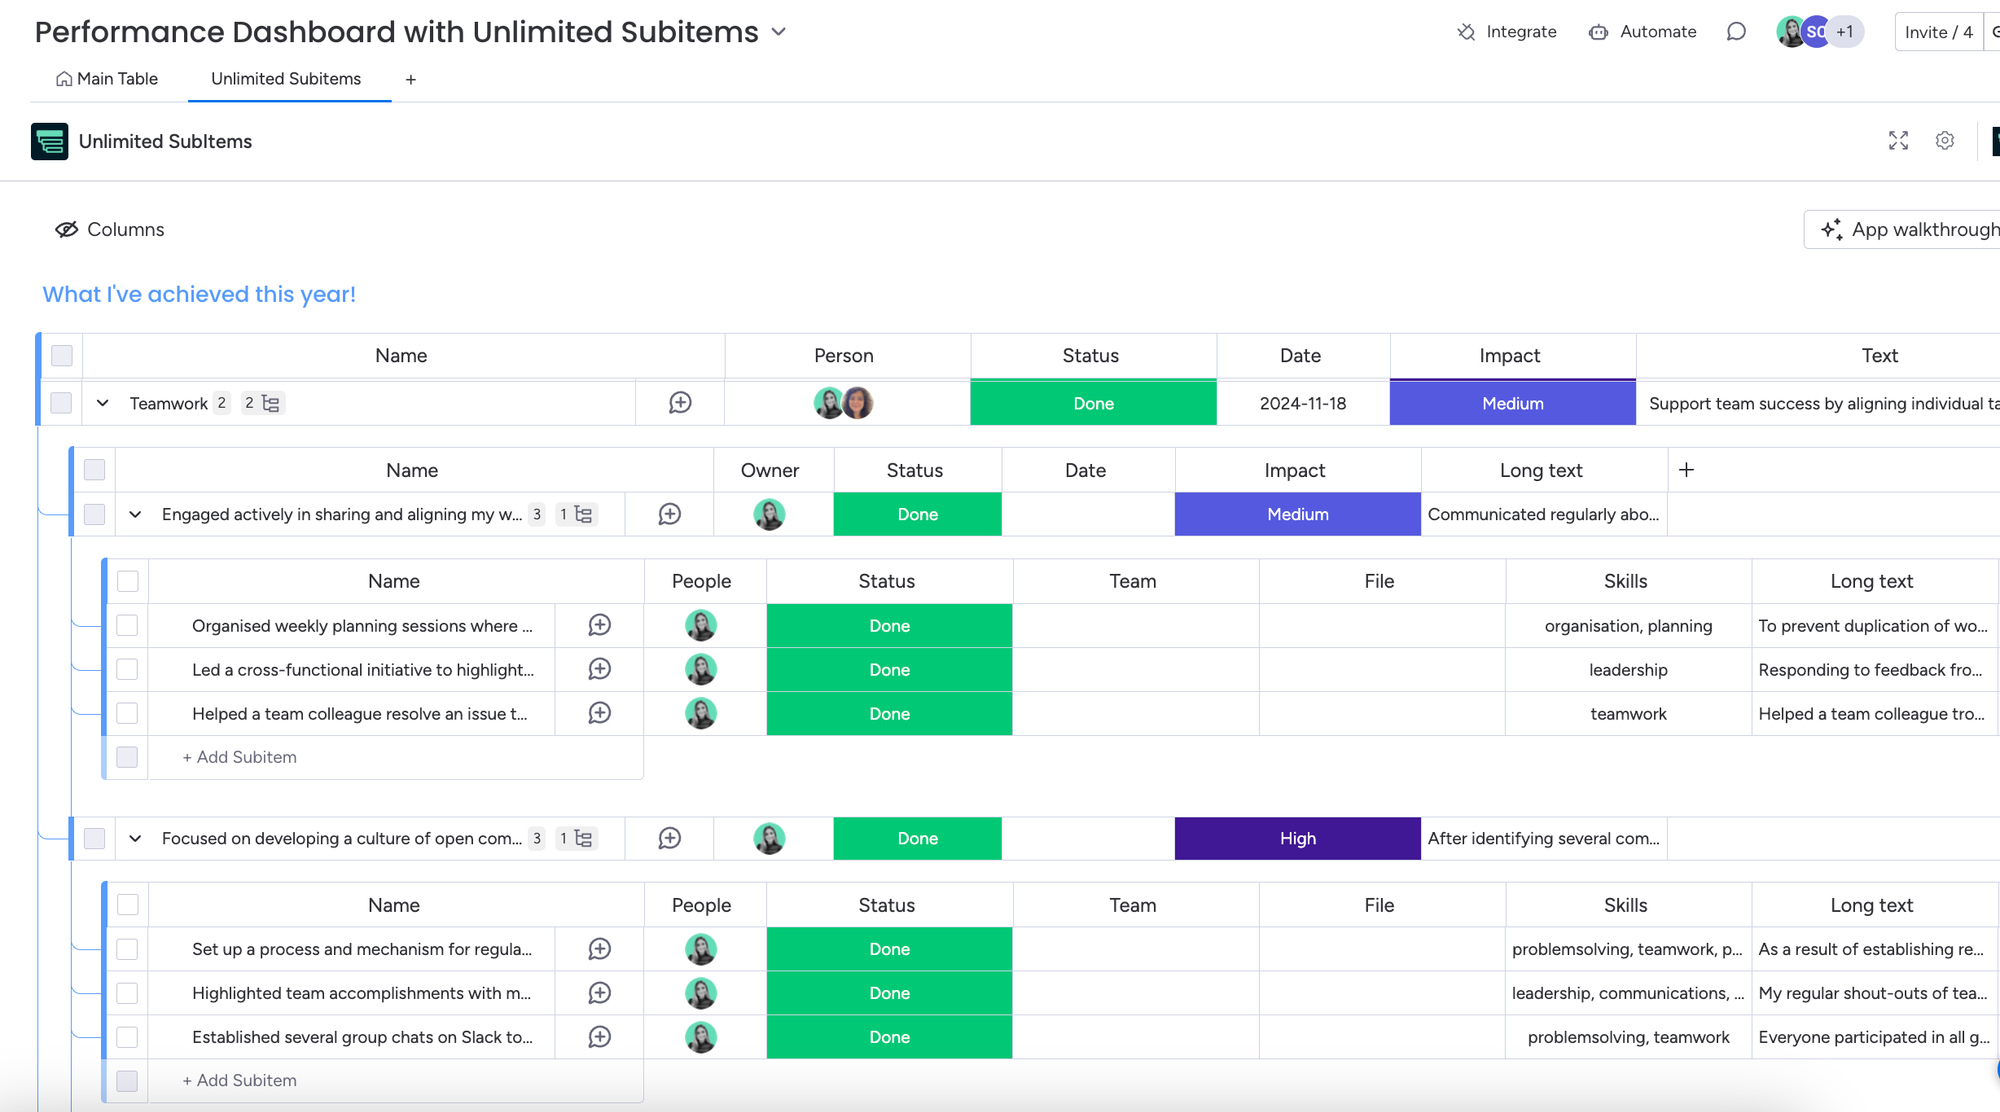Collapse Focused on developing a culture row

click(135, 839)
